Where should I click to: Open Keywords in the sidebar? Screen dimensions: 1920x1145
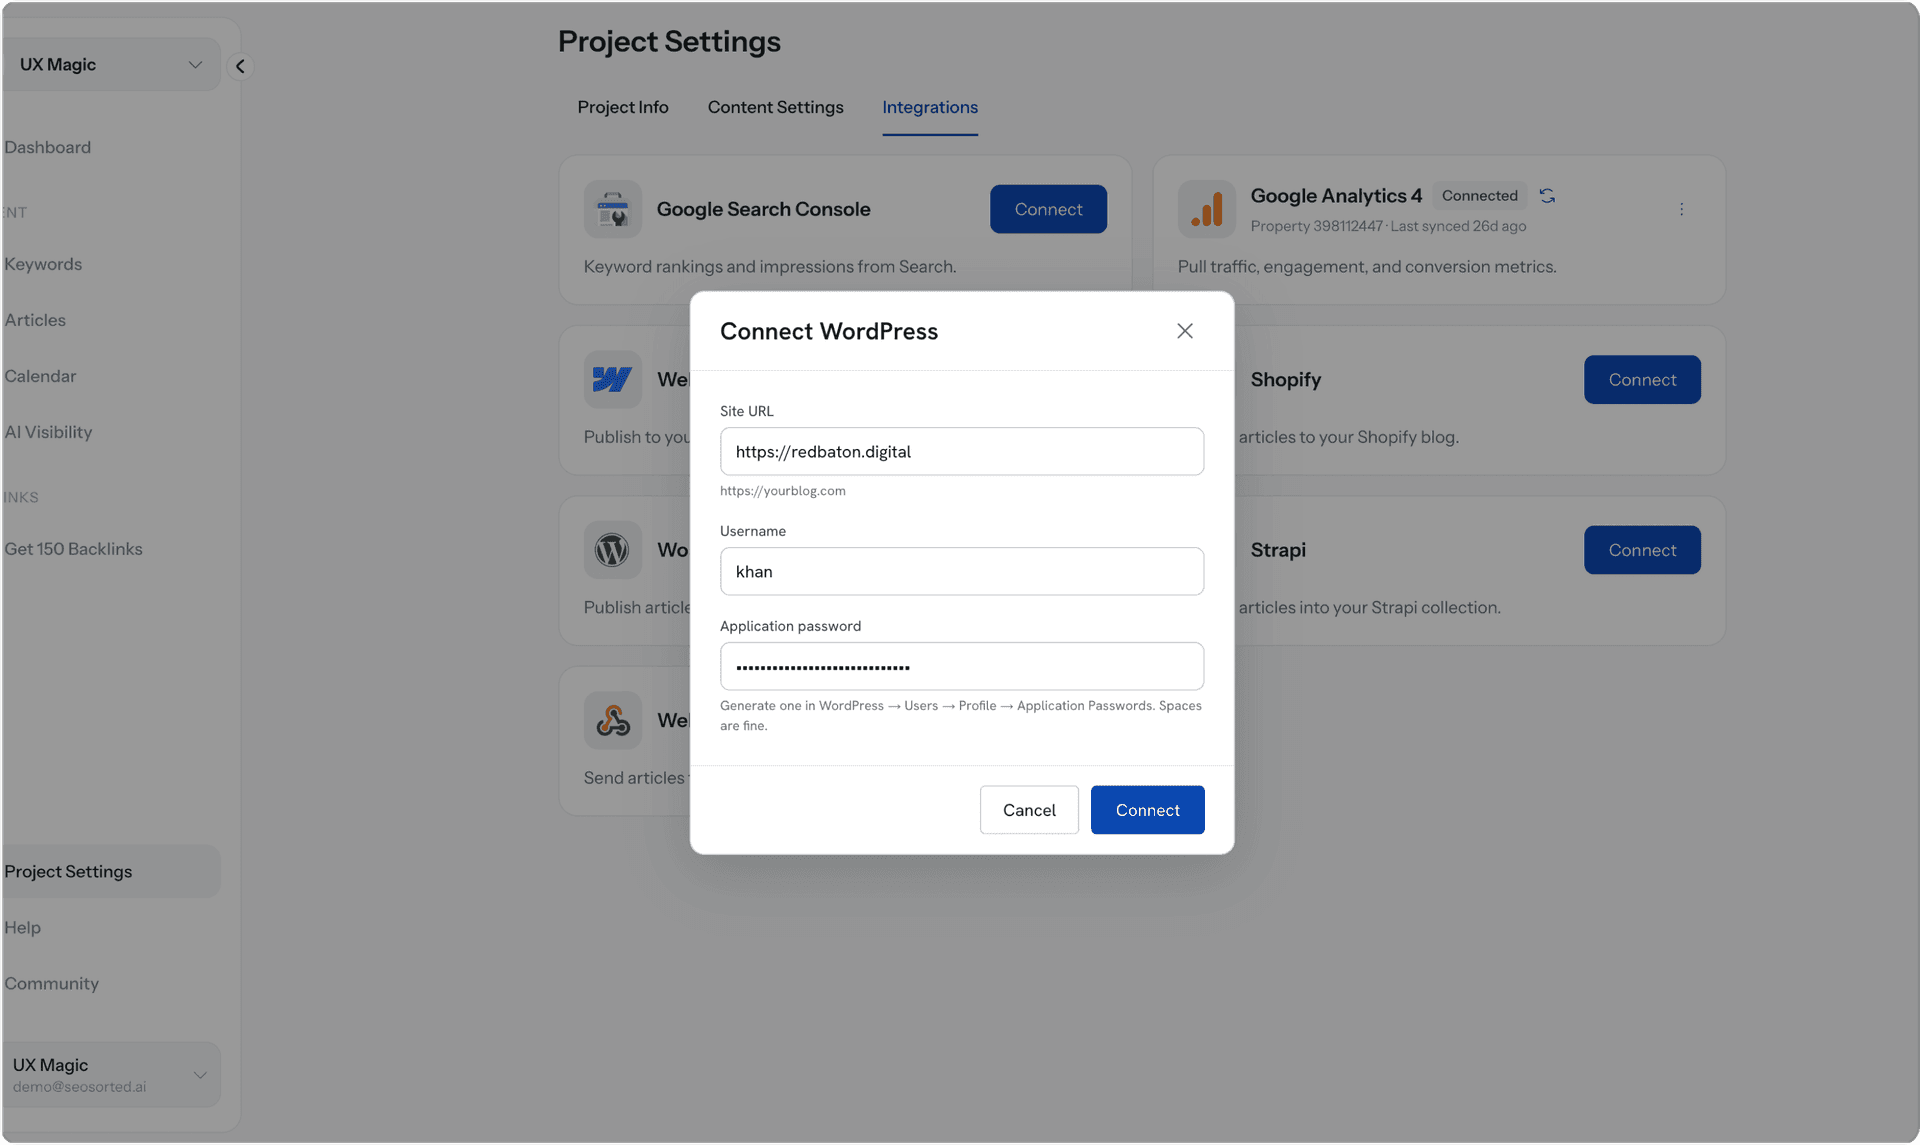point(43,264)
